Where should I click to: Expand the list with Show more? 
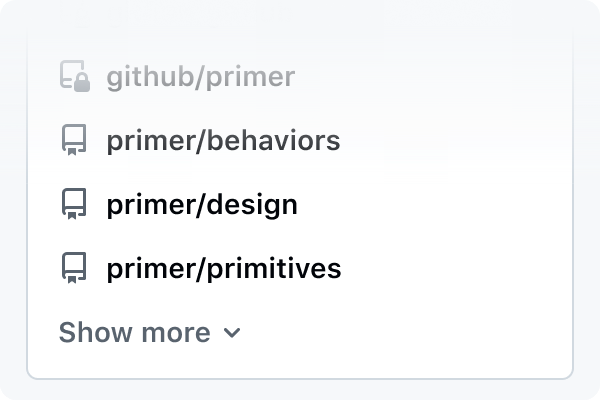pos(150,333)
